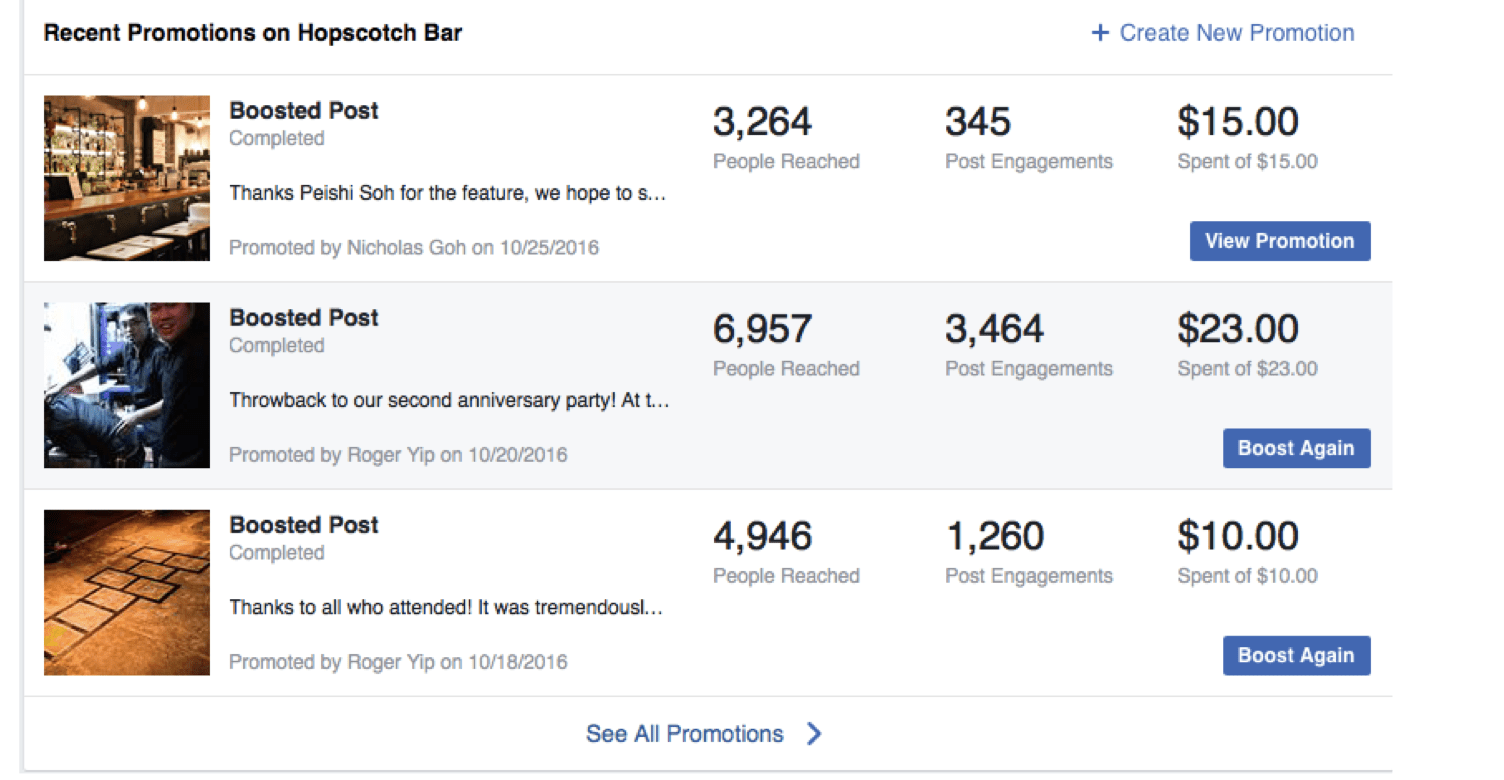
Task: Select the Boosted Post title promoted on 10/18/2016
Action: (x=304, y=525)
